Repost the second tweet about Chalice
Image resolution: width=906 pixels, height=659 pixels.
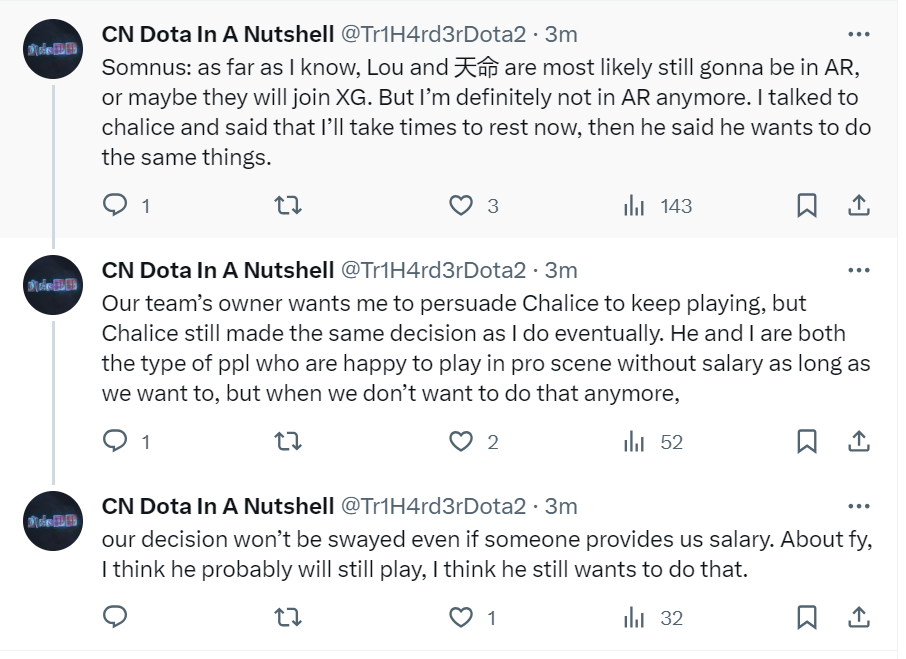pyautogui.click(x=288, y=442)
